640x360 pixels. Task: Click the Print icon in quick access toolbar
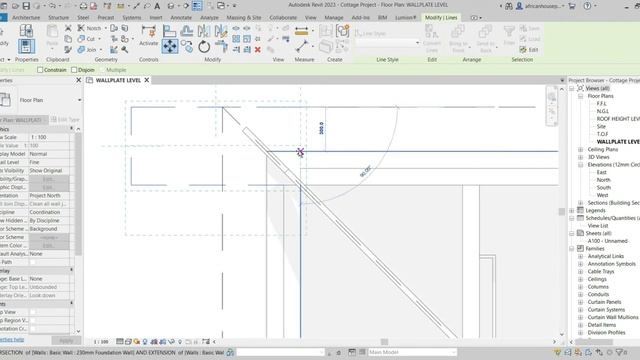(x=83, y=6)
